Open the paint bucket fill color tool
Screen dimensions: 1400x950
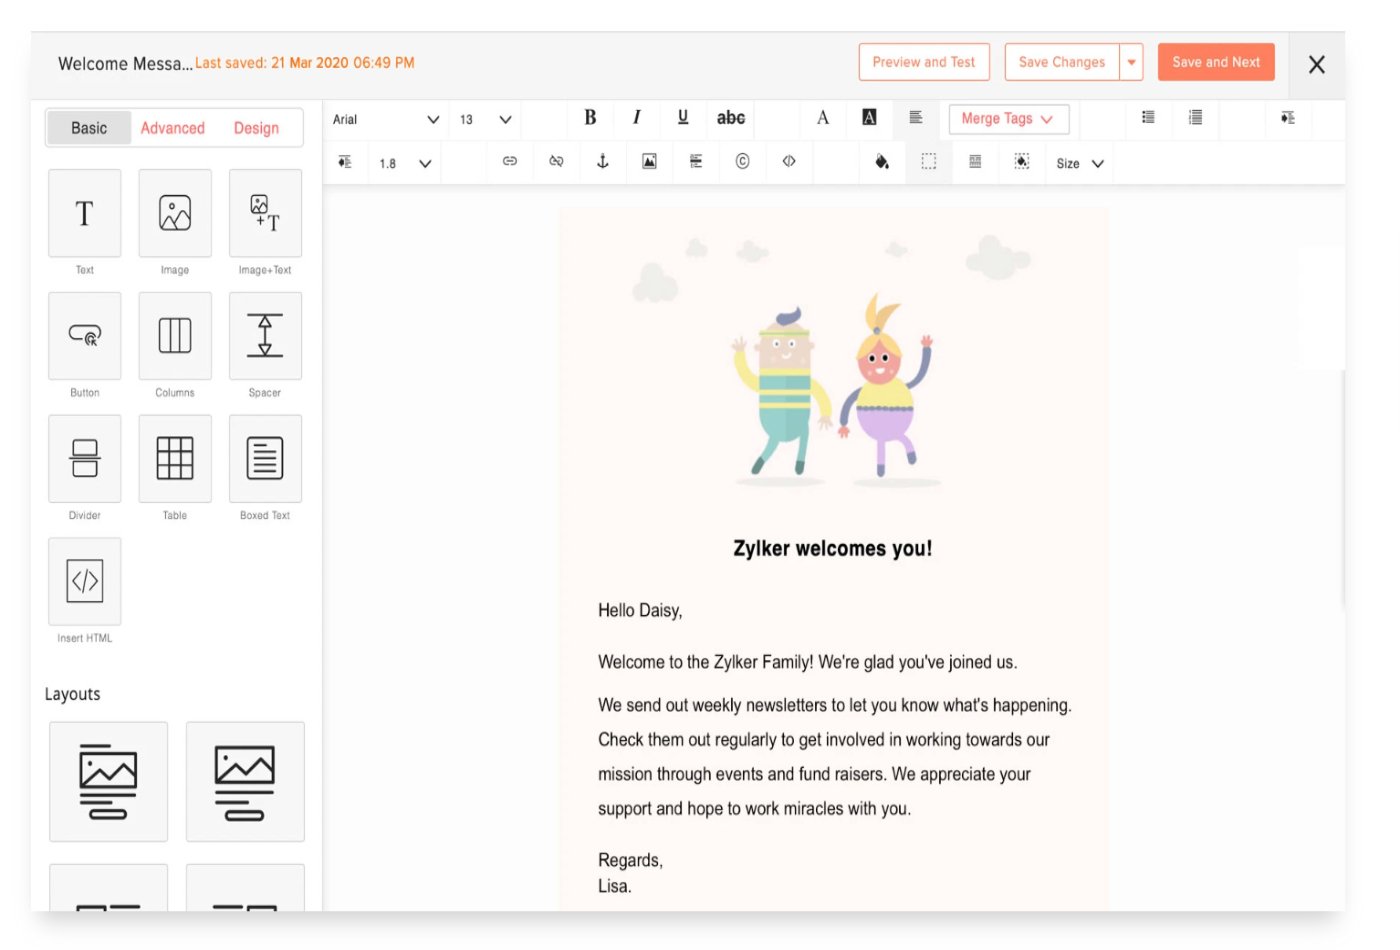(x=882, y=161)
